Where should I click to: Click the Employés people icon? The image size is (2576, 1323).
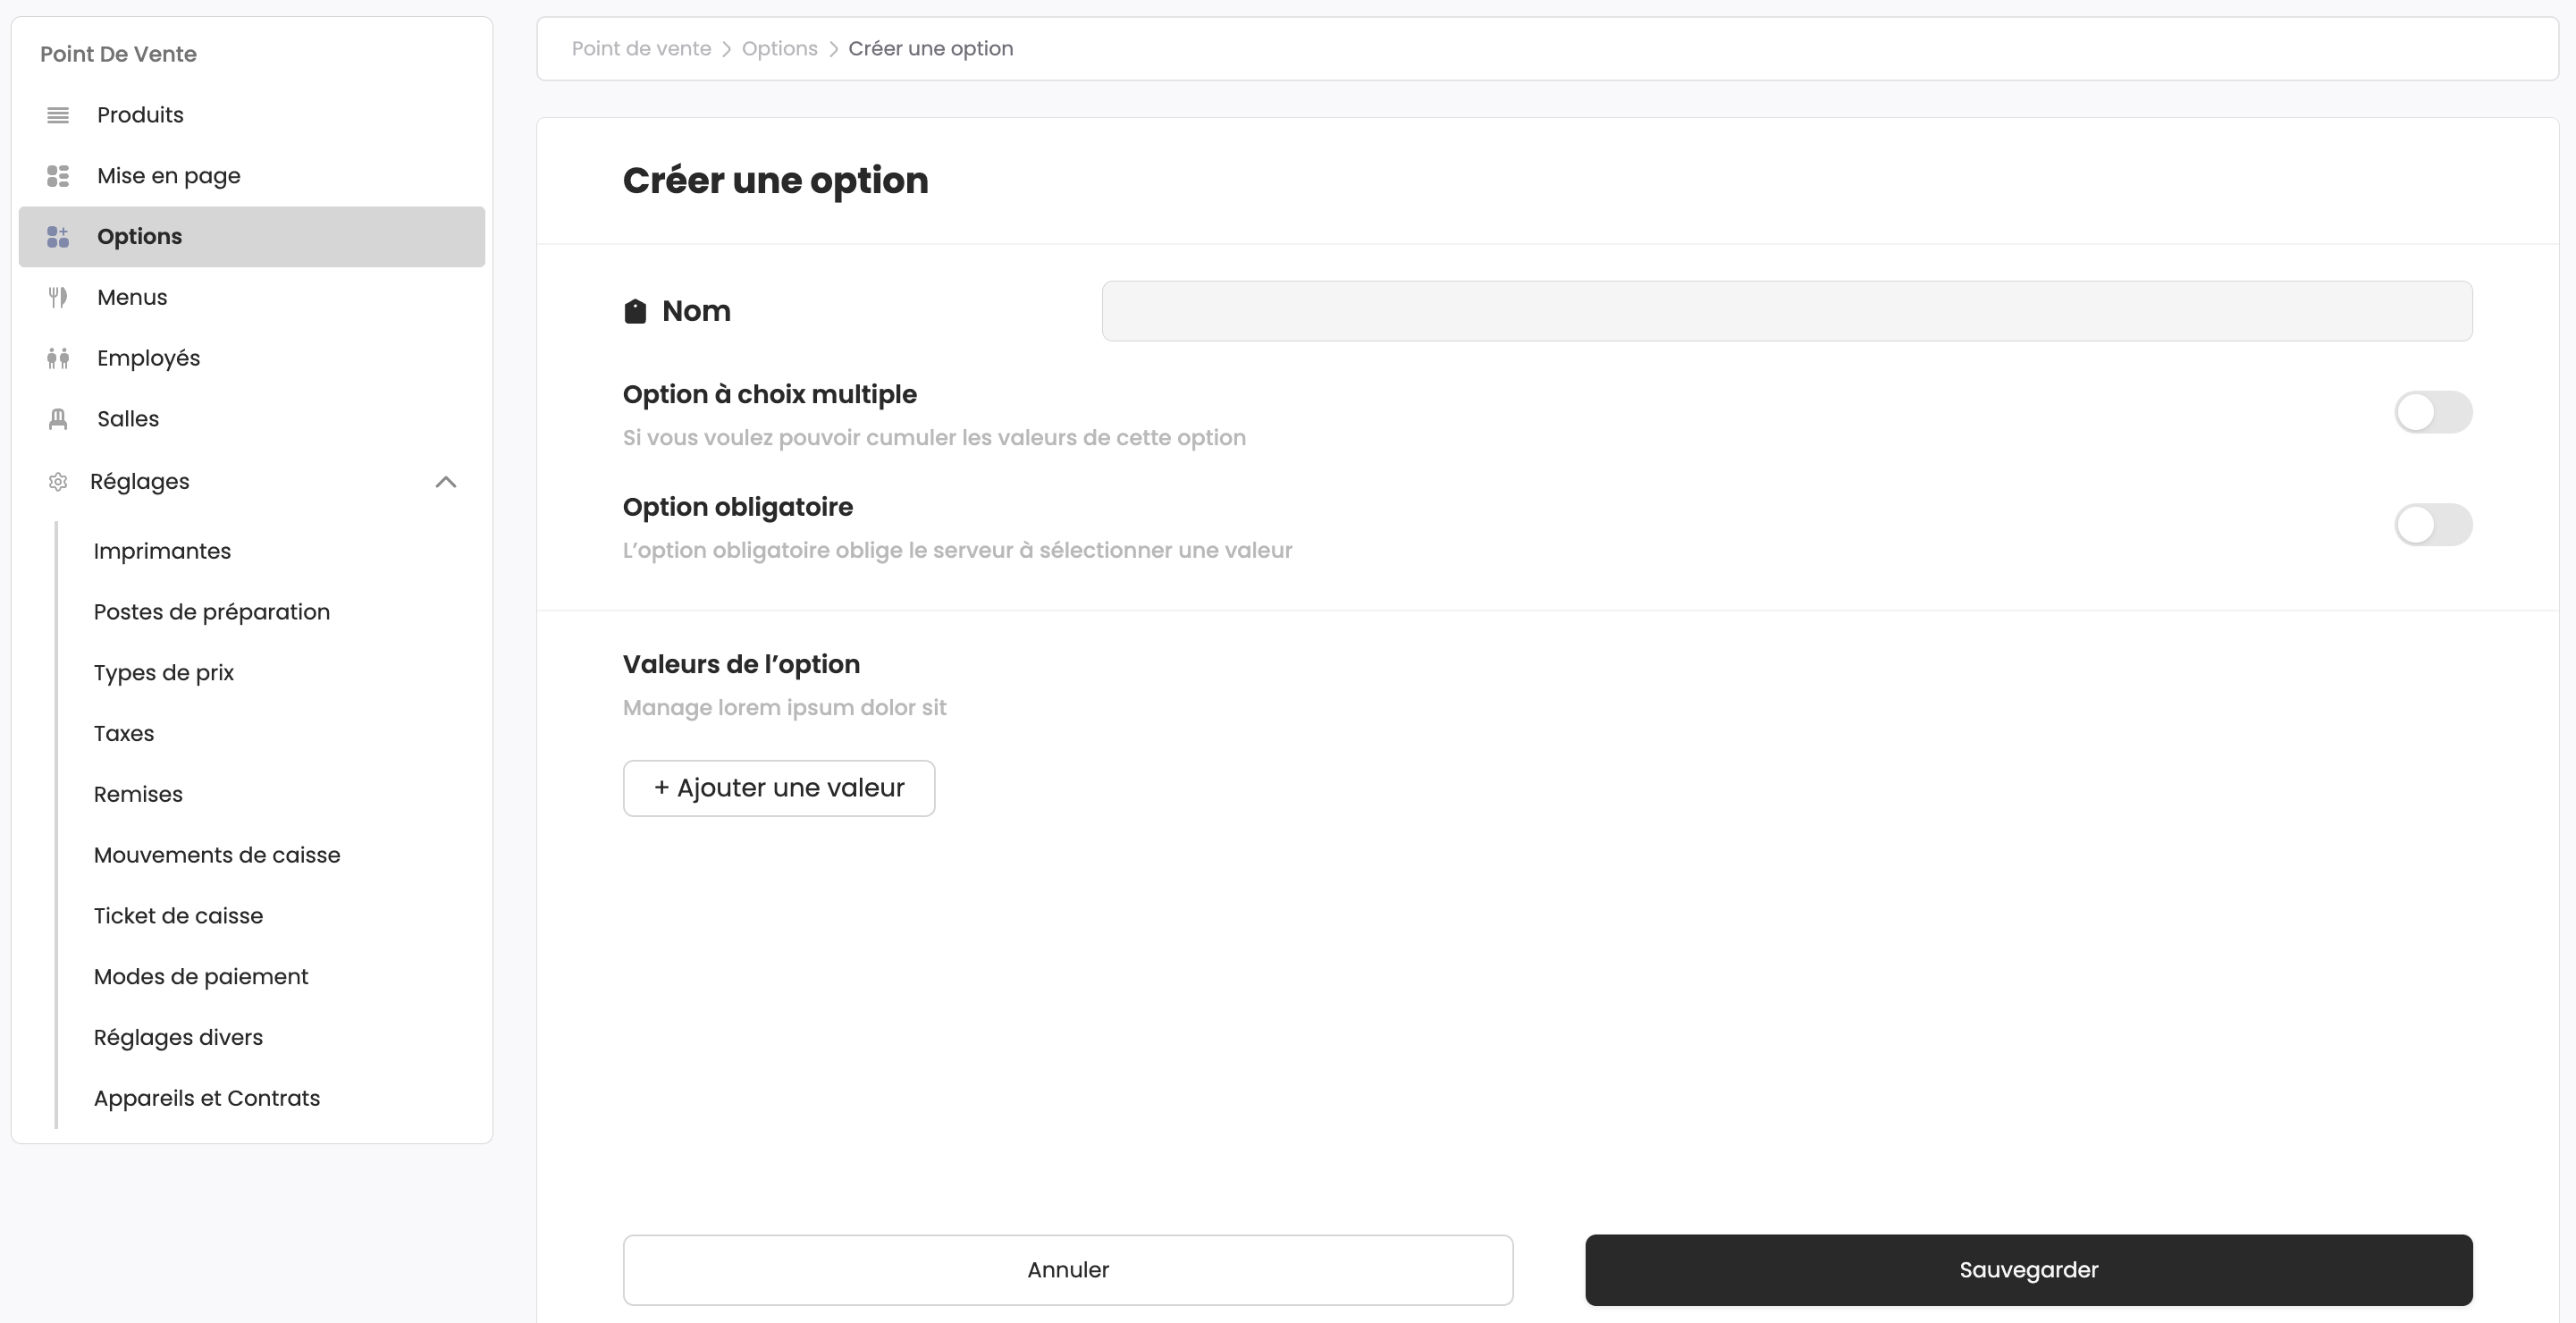tap(58, 358)
